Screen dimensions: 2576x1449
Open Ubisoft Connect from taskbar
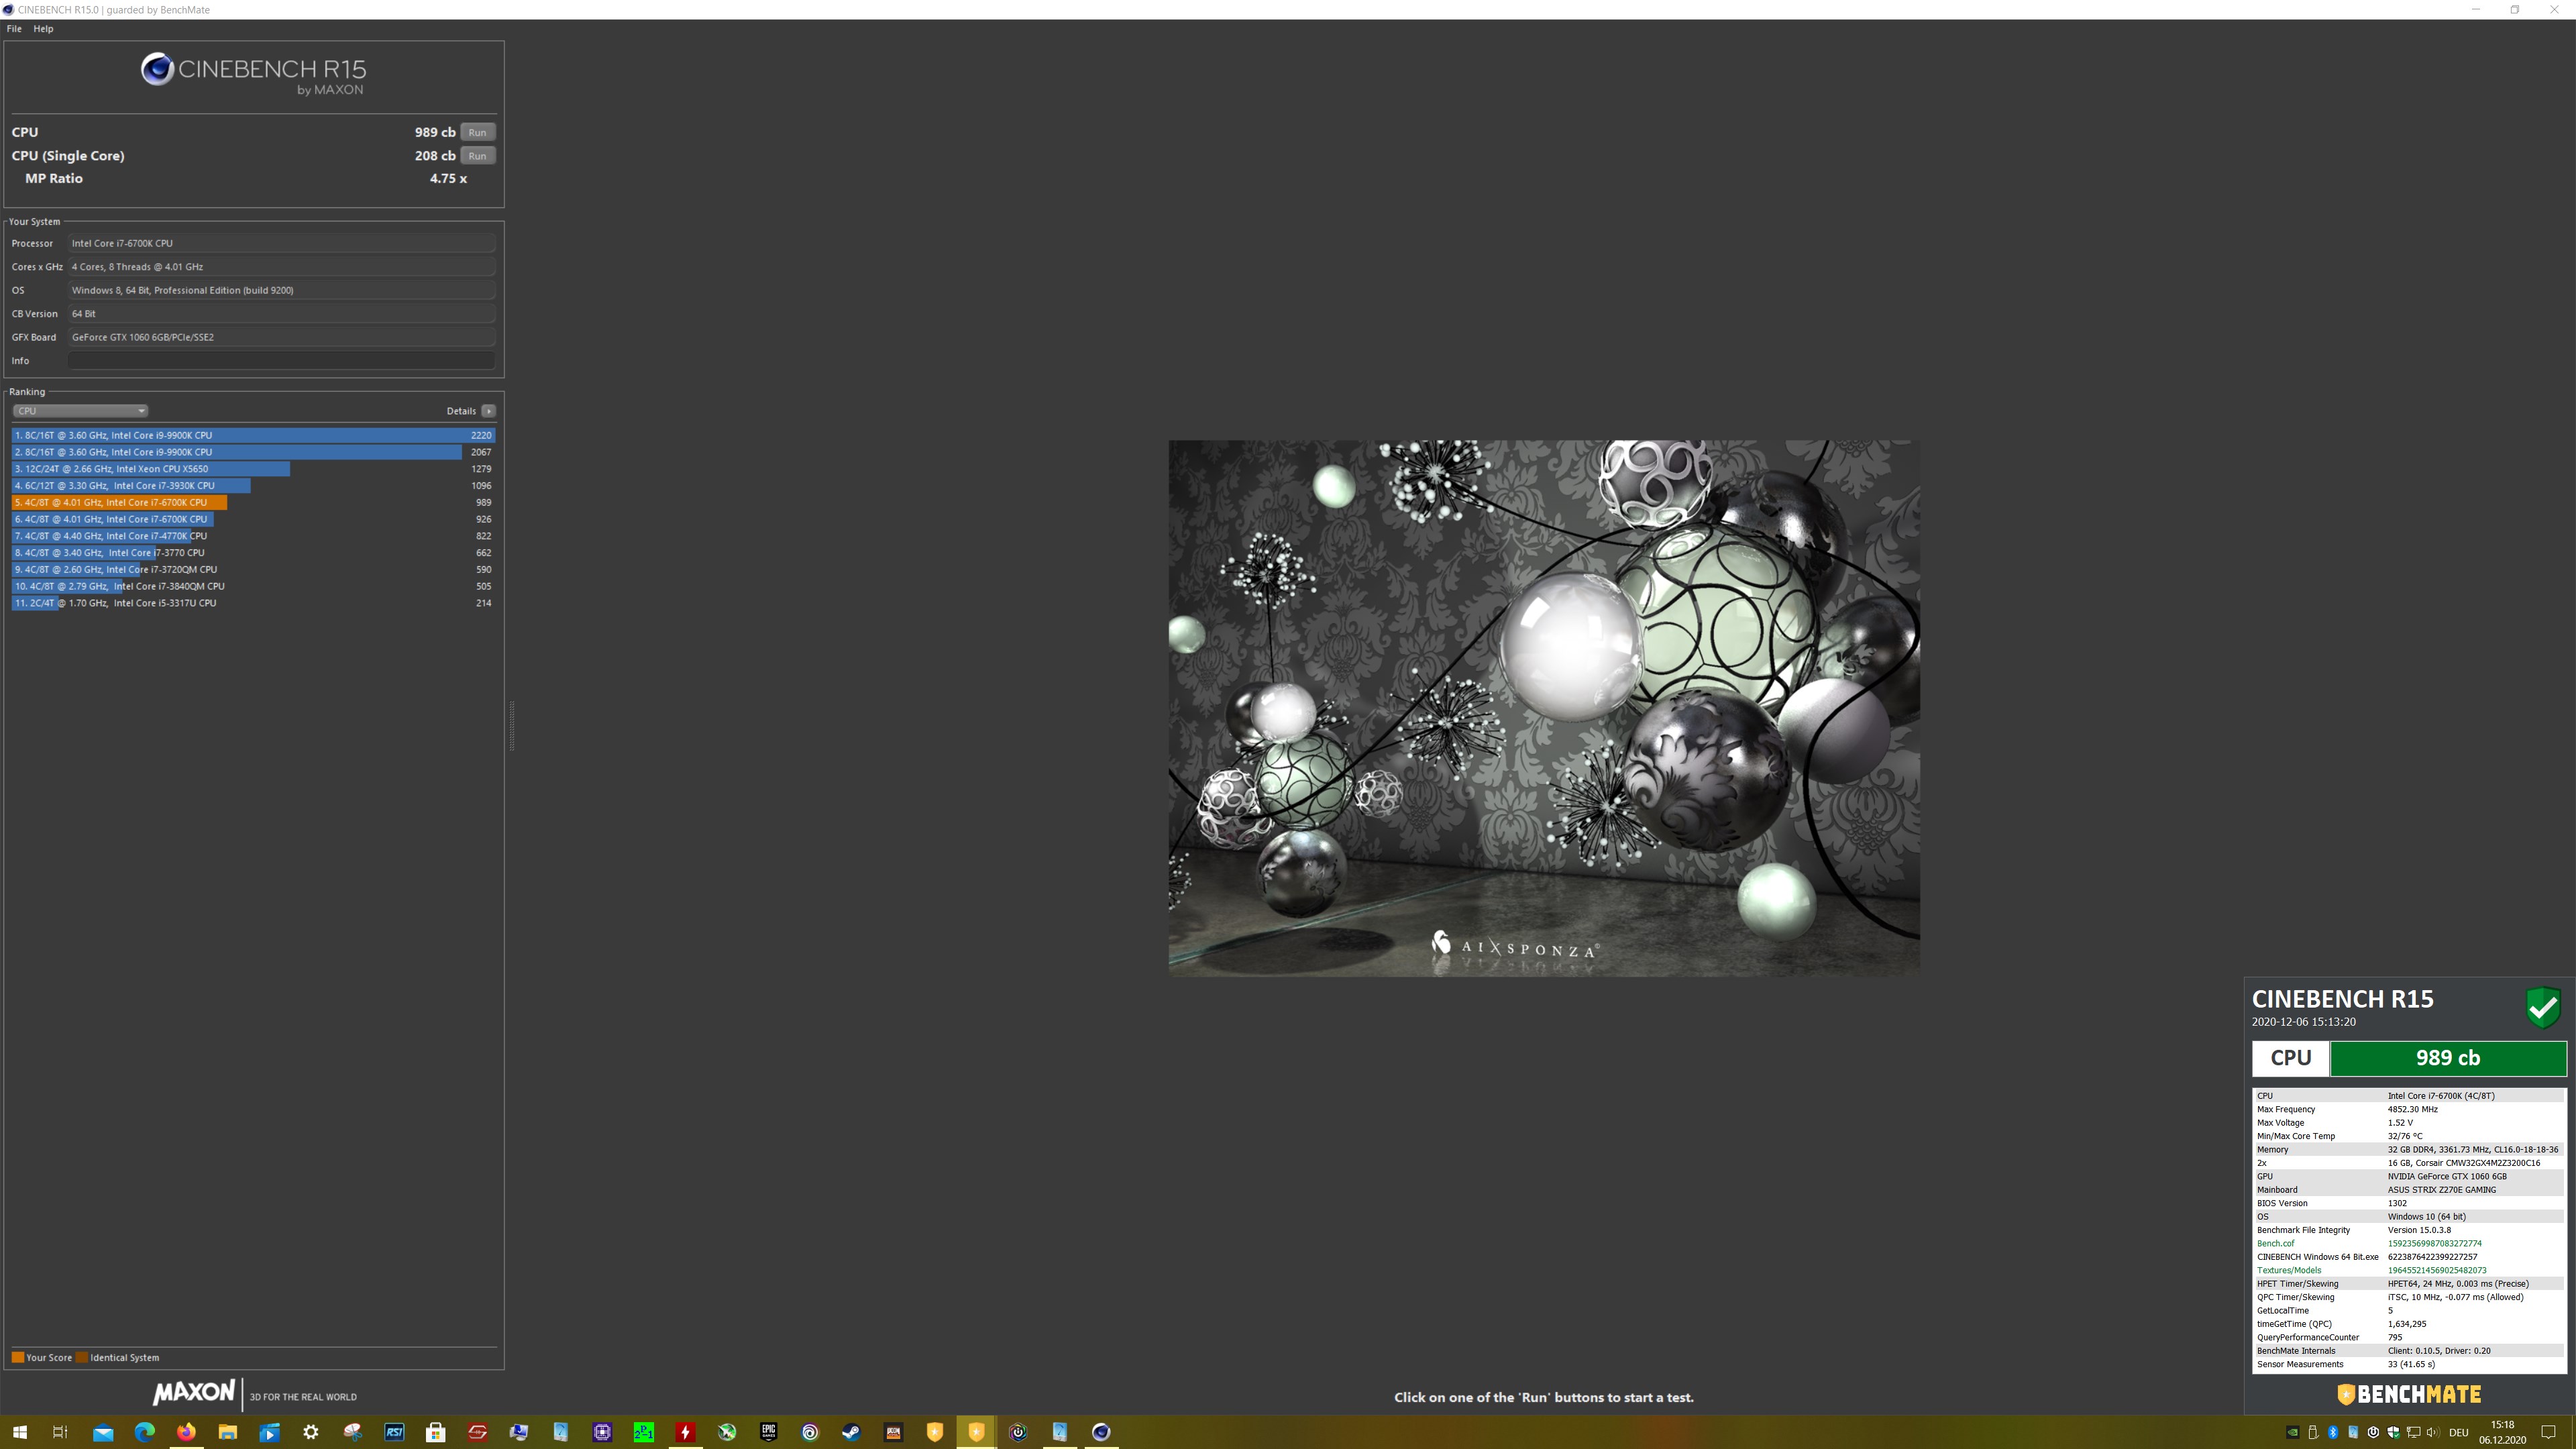pyautogui.click(x=810, y=1432)
